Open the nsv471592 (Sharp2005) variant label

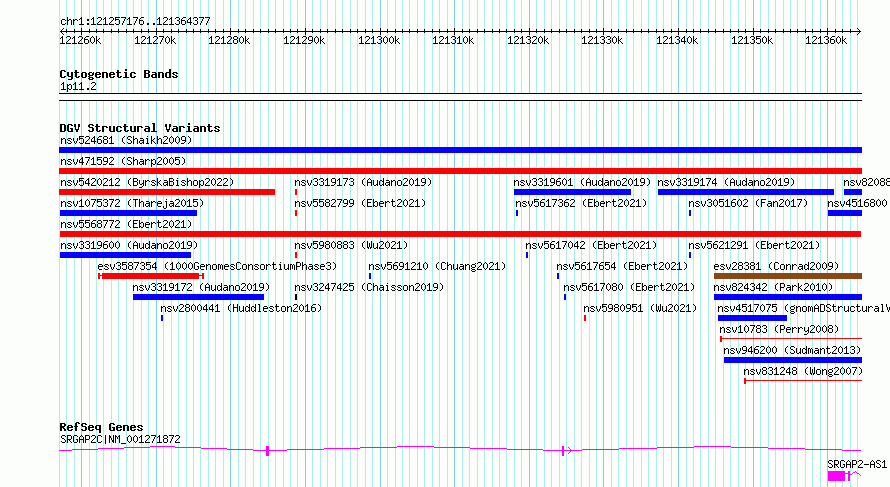click(x=123, y=161)
